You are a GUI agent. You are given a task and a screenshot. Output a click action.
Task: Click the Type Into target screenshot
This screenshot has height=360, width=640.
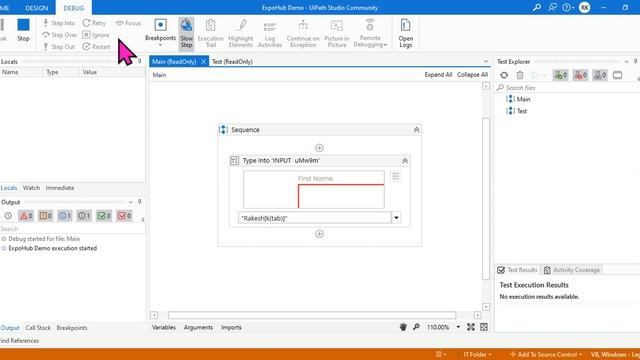(313, 189)
